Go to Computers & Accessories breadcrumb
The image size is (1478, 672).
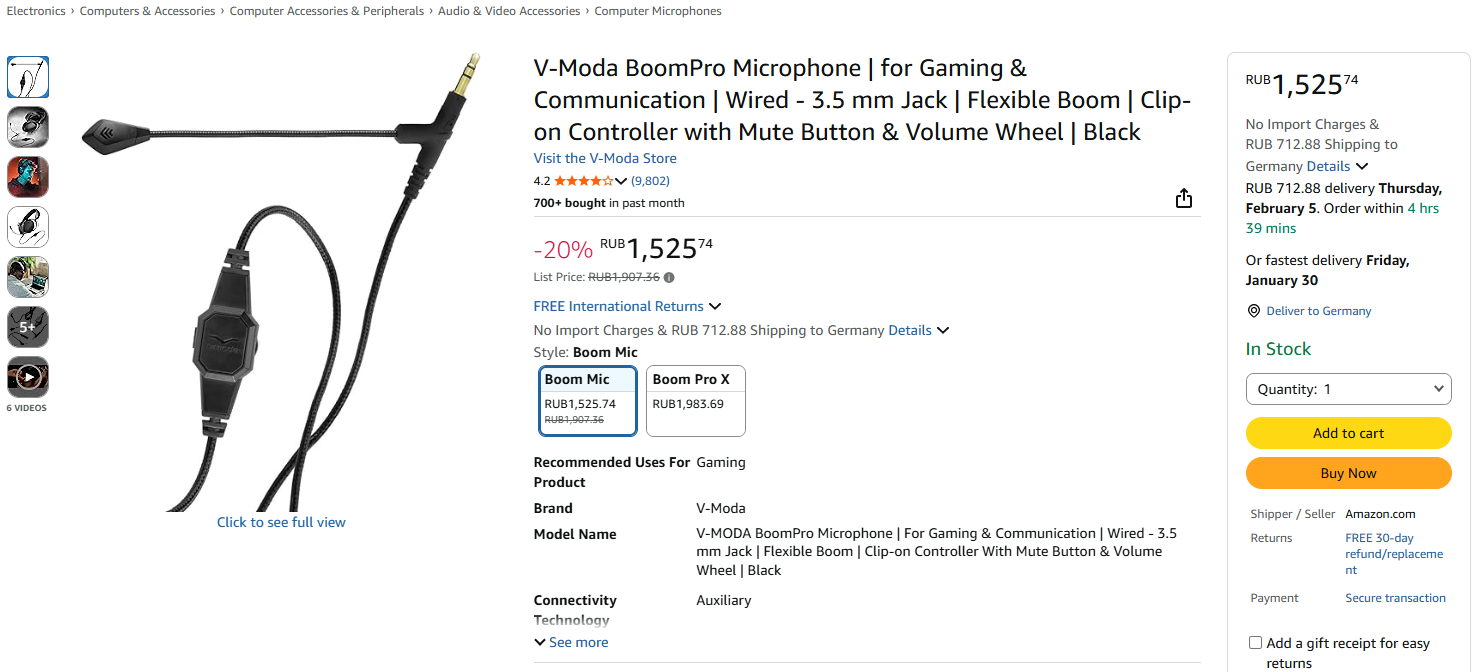pos(147,11)
